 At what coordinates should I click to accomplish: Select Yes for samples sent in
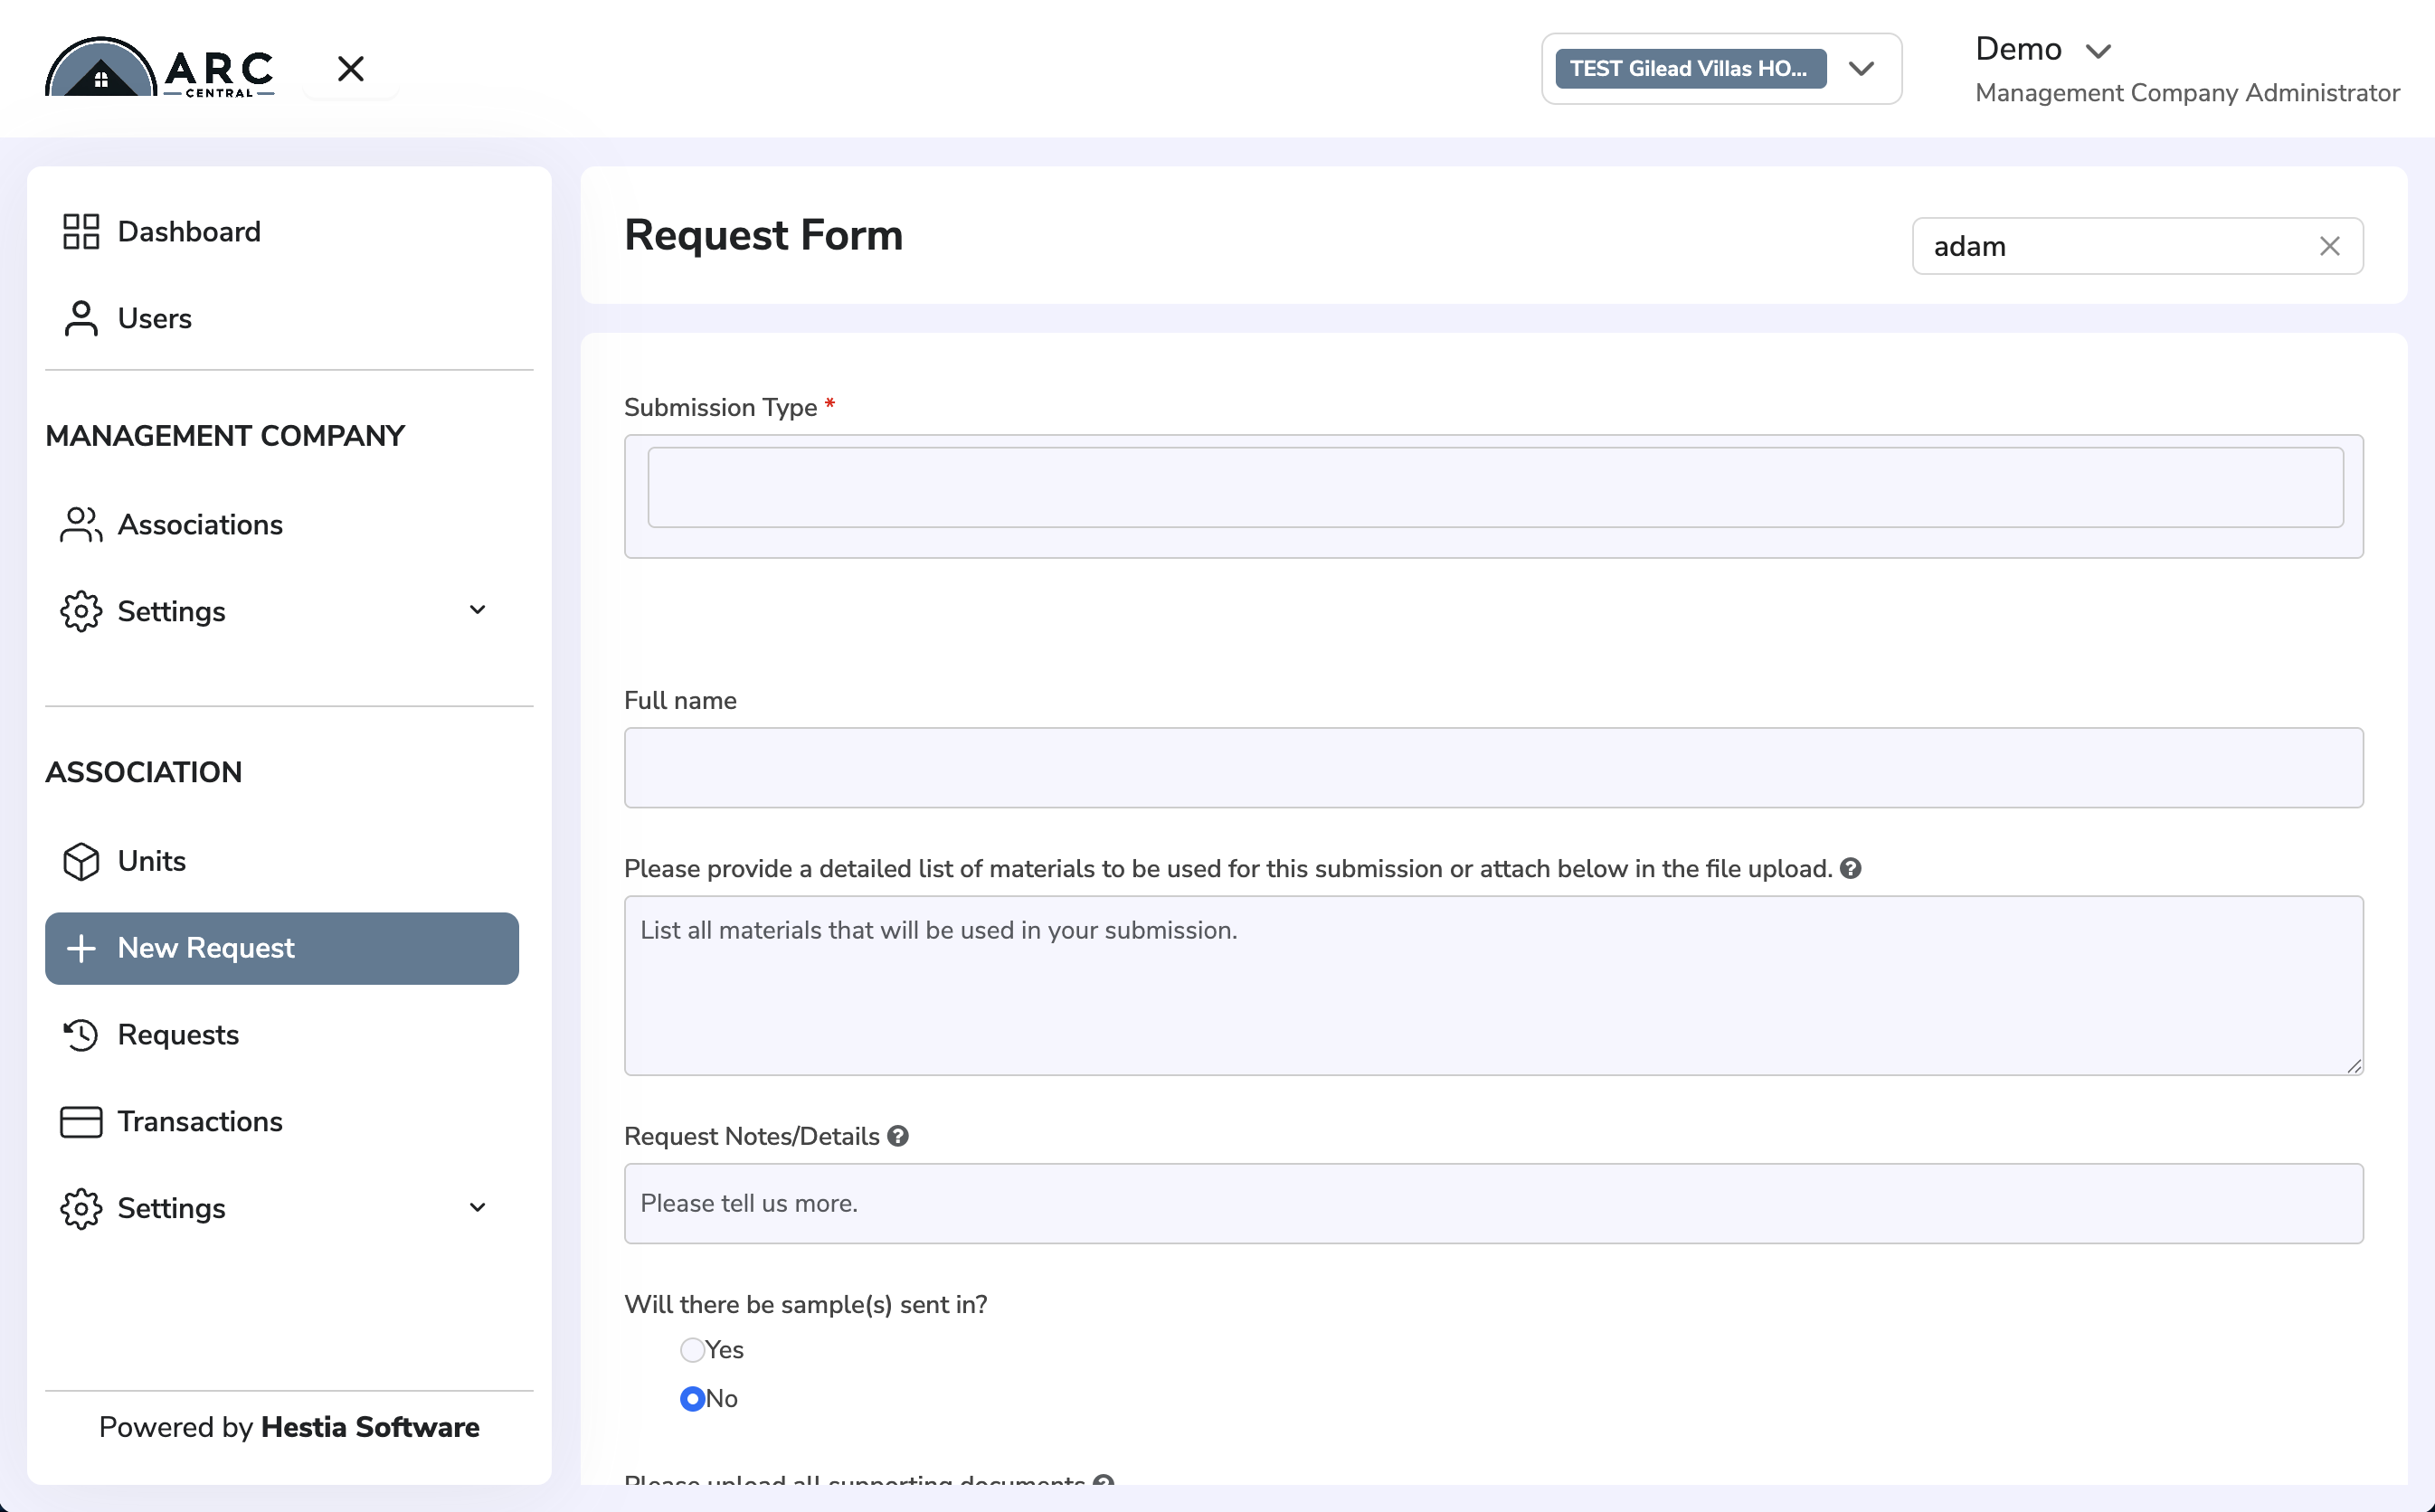692,1350
